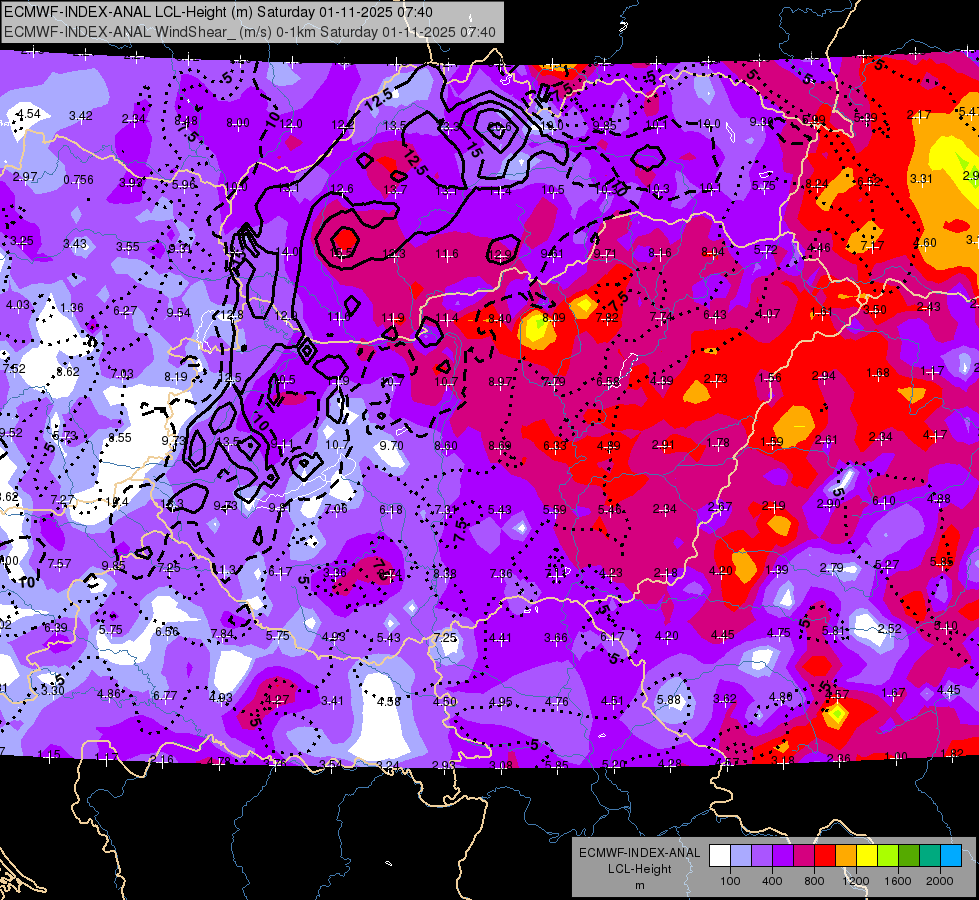Image resolution: width=979 pixels, height=900 pixels.
Task: Click the '1200' legend scale label
Action: pyautogui.click(x=856, y=881)
